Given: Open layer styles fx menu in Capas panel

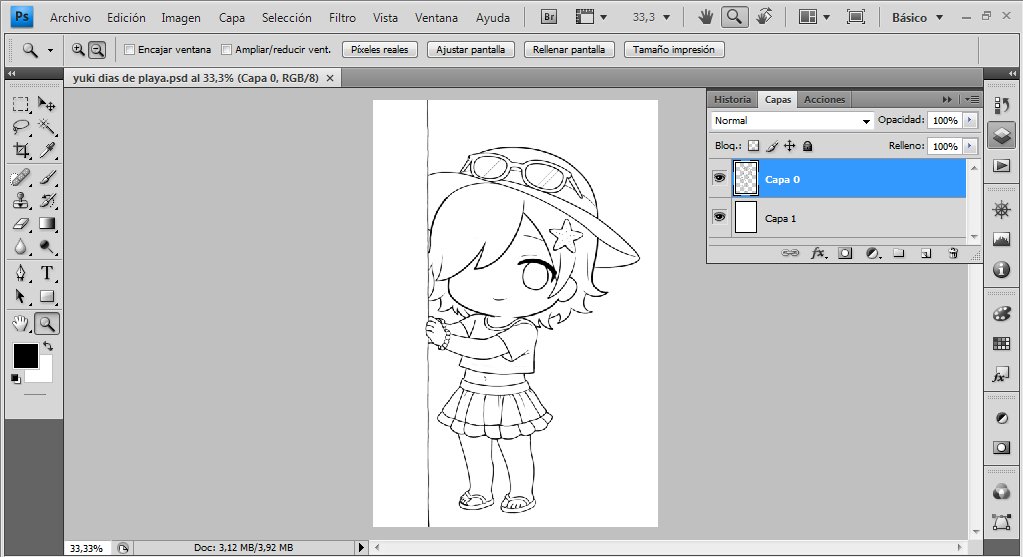Looking at the screenshot, I should coord(819,253).
